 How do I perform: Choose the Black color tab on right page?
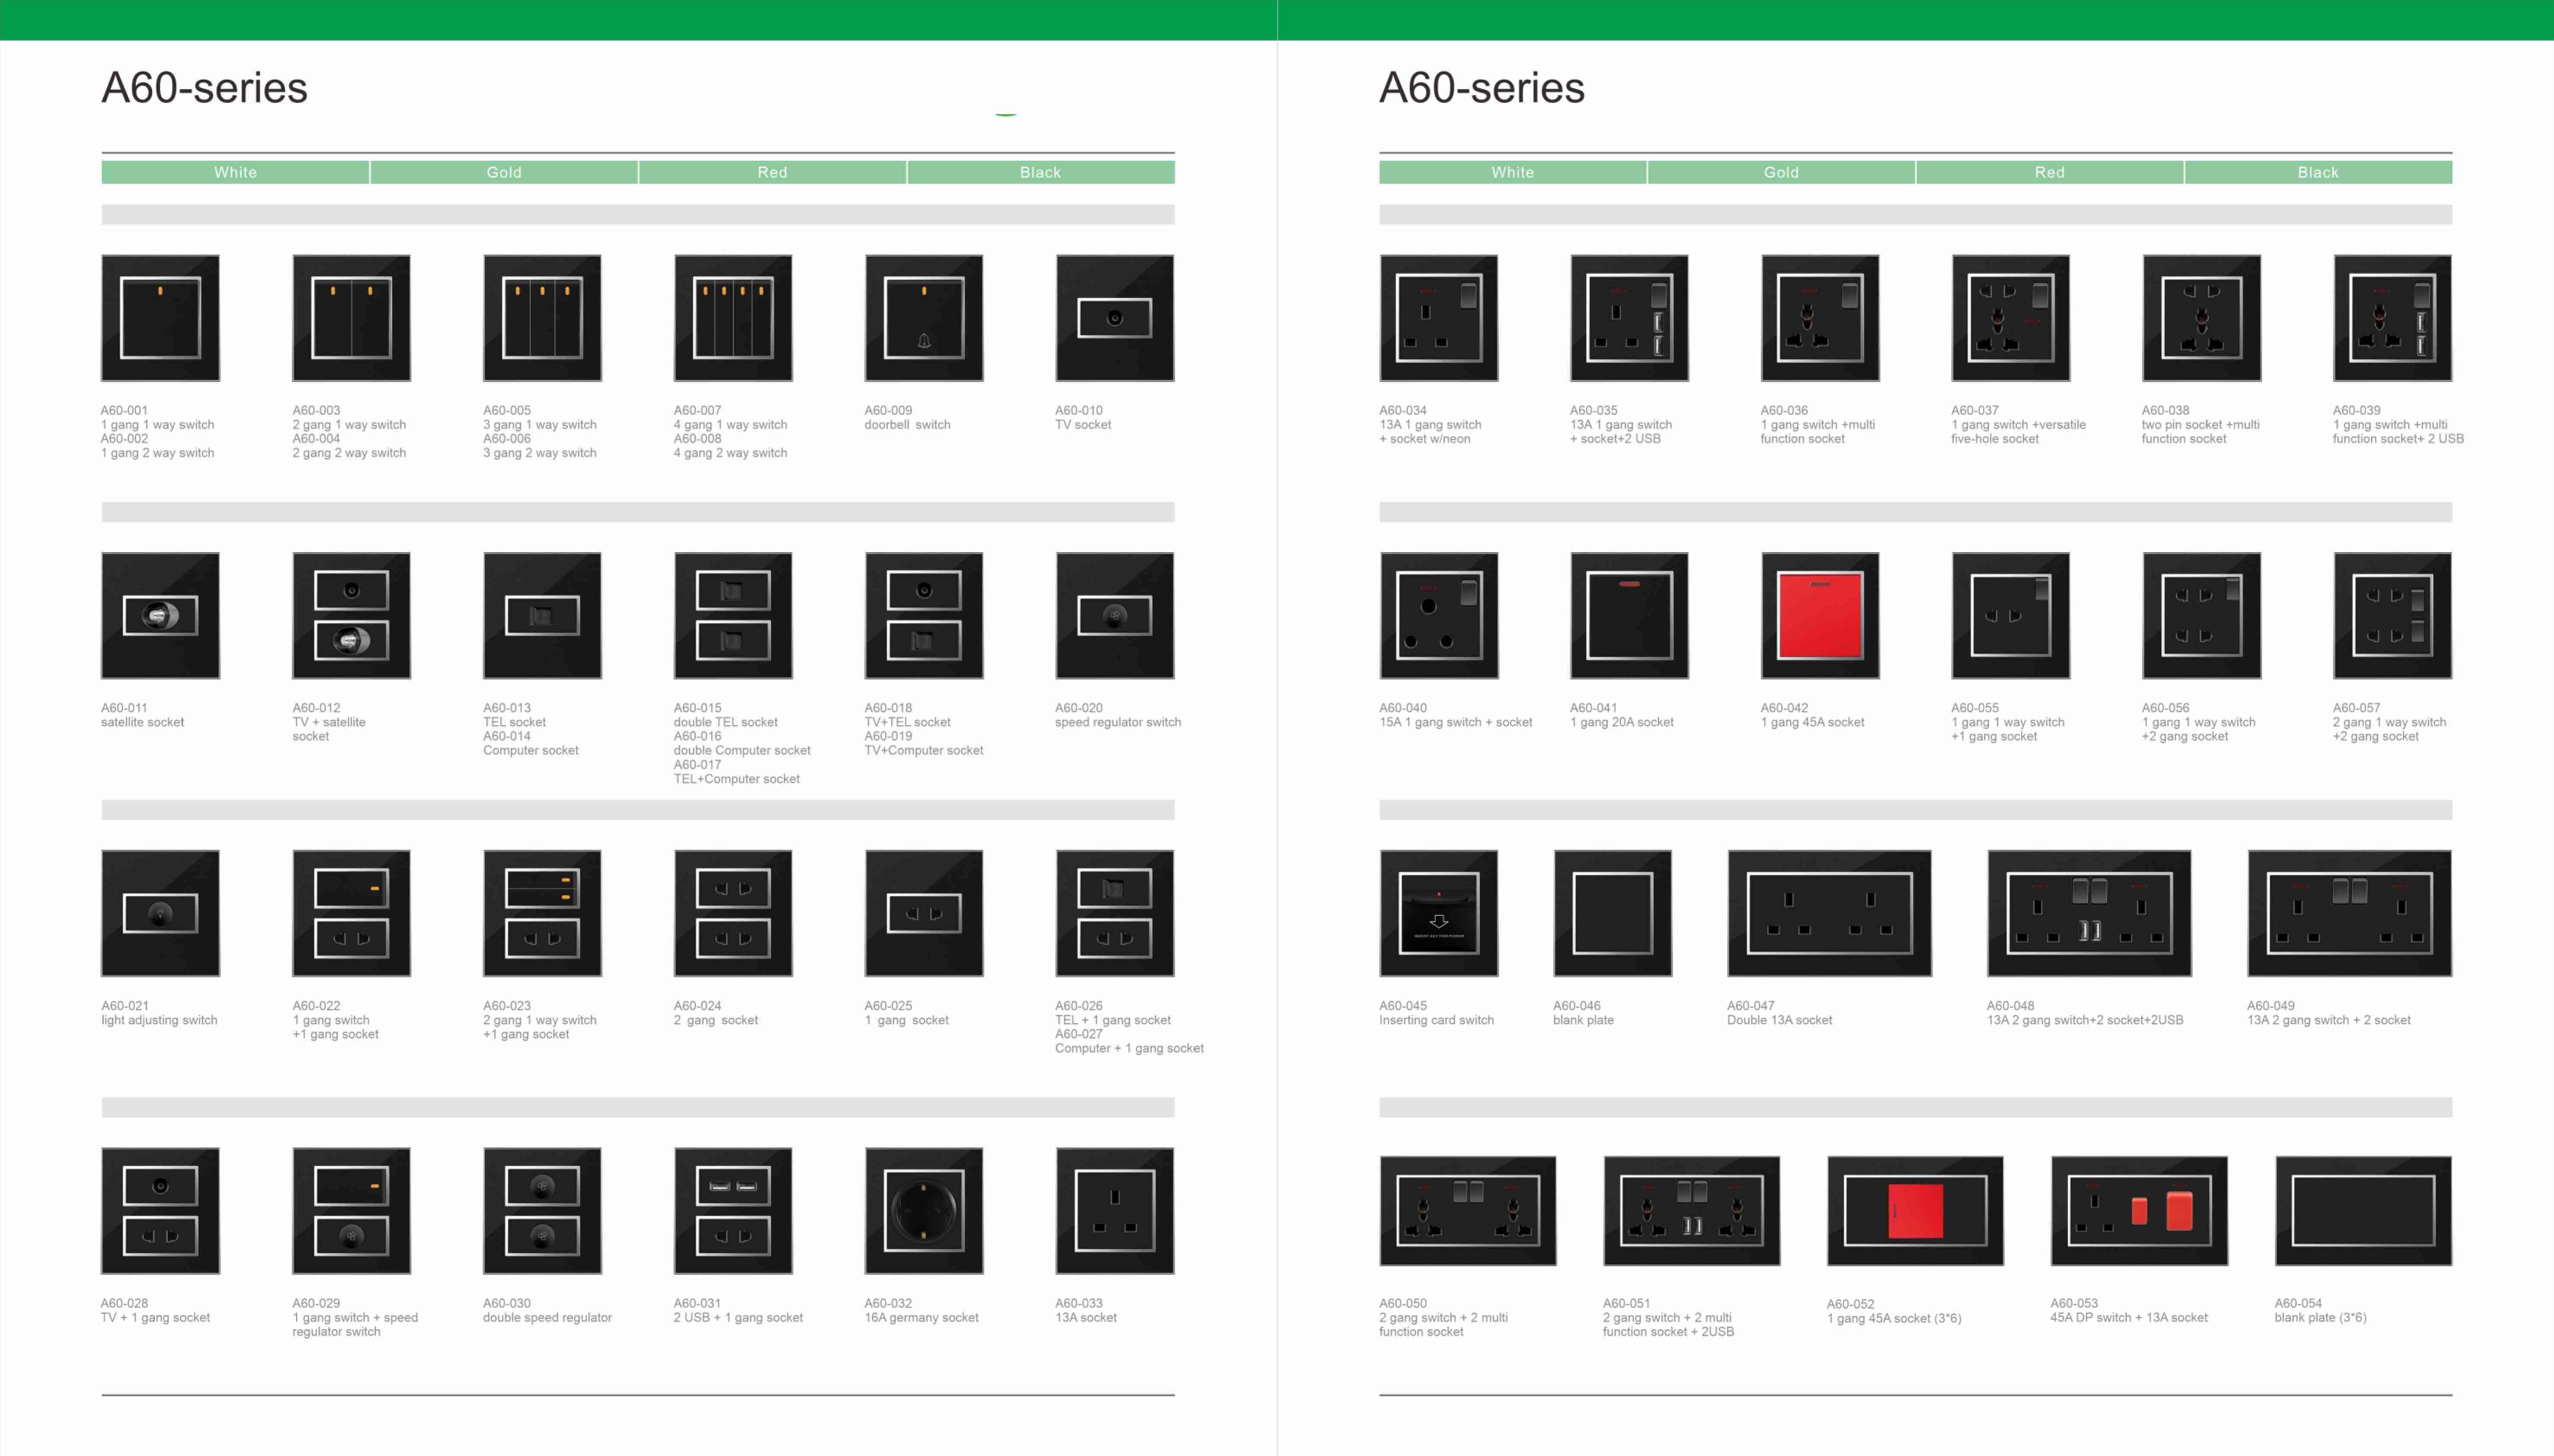2318,172
